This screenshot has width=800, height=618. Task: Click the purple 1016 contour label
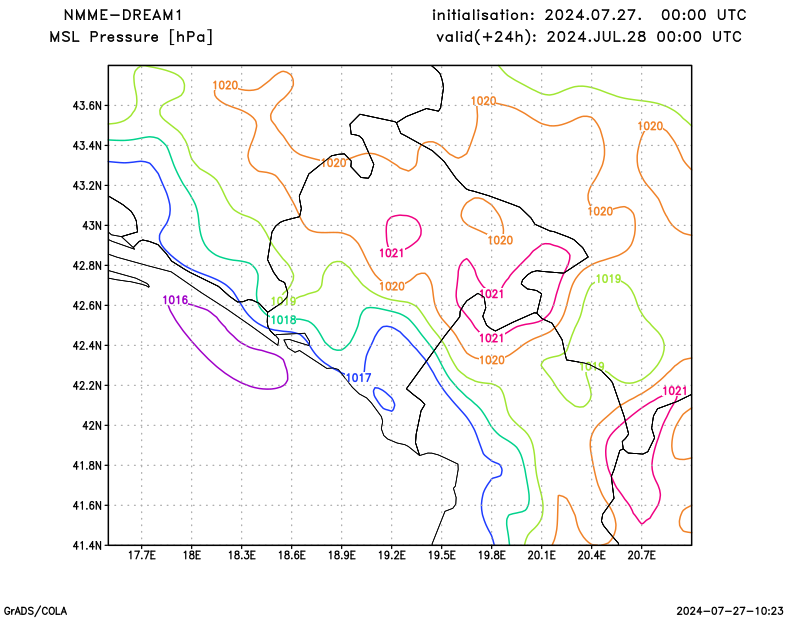(x=175, y=300)
